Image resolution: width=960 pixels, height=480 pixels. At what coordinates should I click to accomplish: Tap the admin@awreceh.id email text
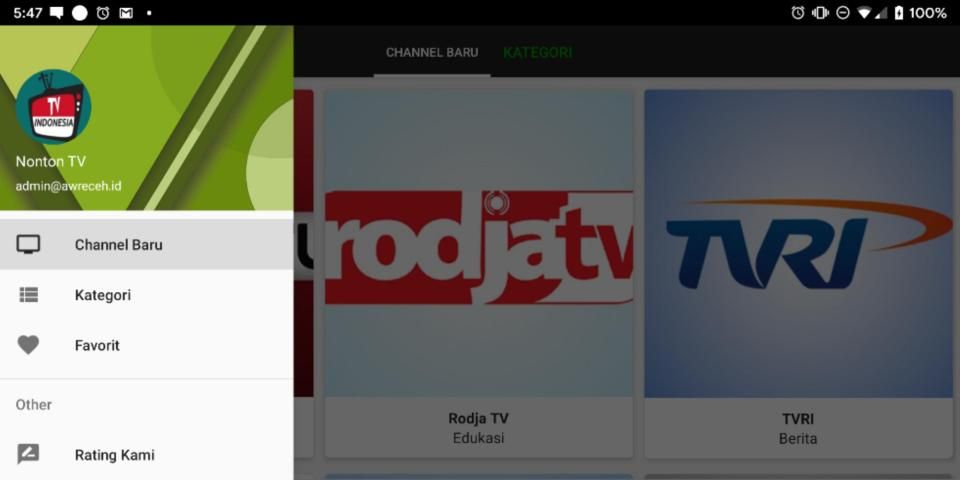pos(68,186)
